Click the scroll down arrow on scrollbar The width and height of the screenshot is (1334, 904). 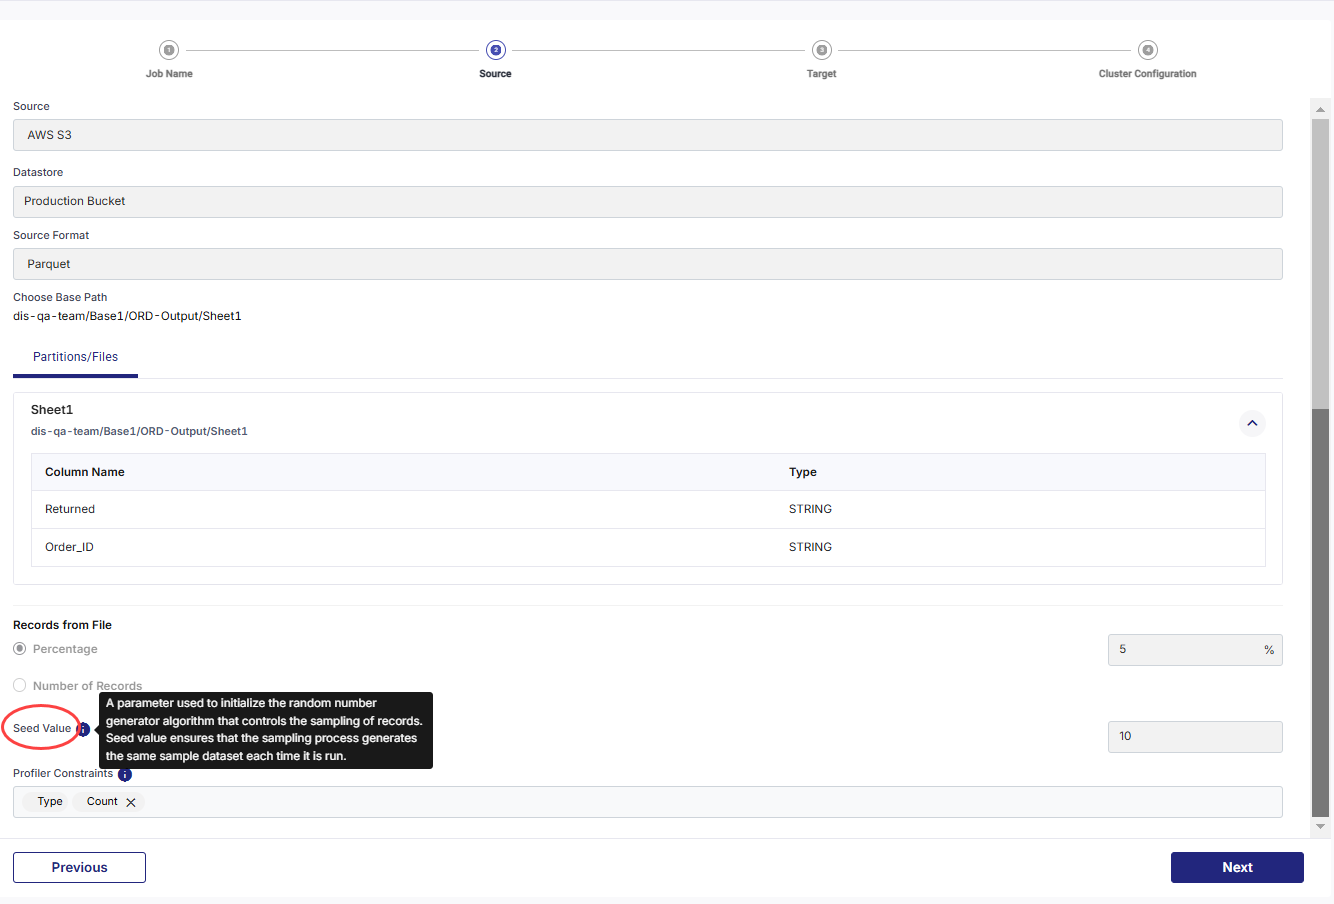tap(1320, 827)
